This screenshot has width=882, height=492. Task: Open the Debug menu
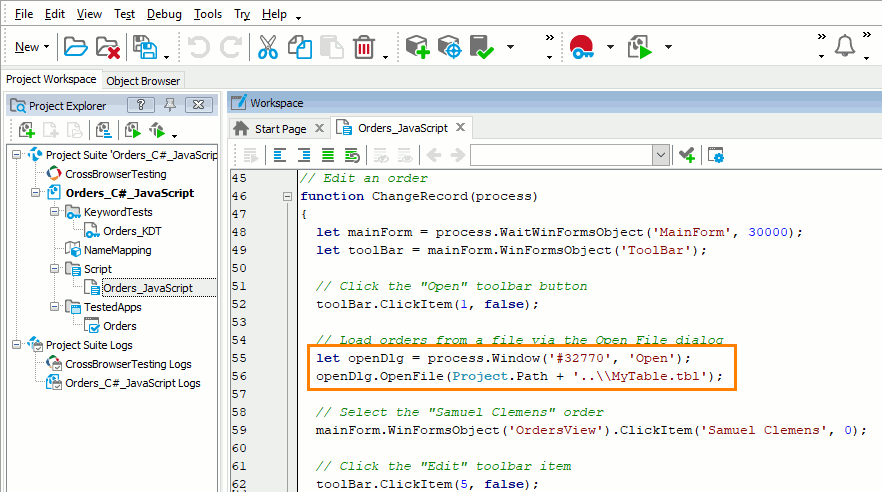pos(164,14)
